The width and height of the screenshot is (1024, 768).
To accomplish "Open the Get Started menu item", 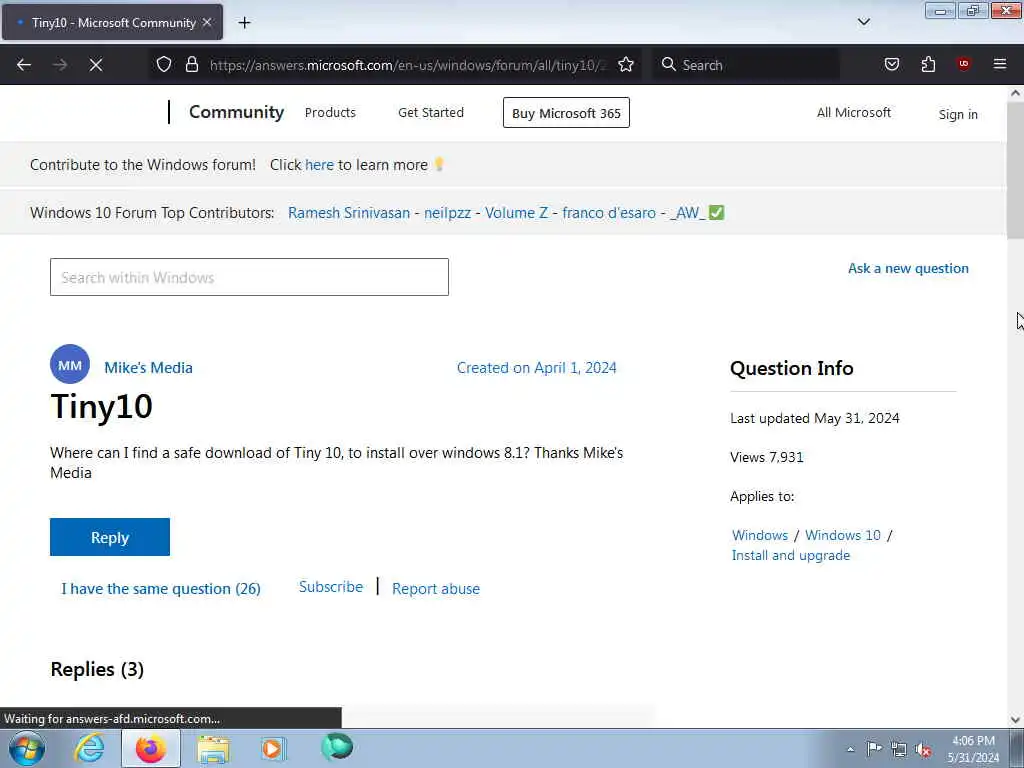I will (x=431, y=112).
